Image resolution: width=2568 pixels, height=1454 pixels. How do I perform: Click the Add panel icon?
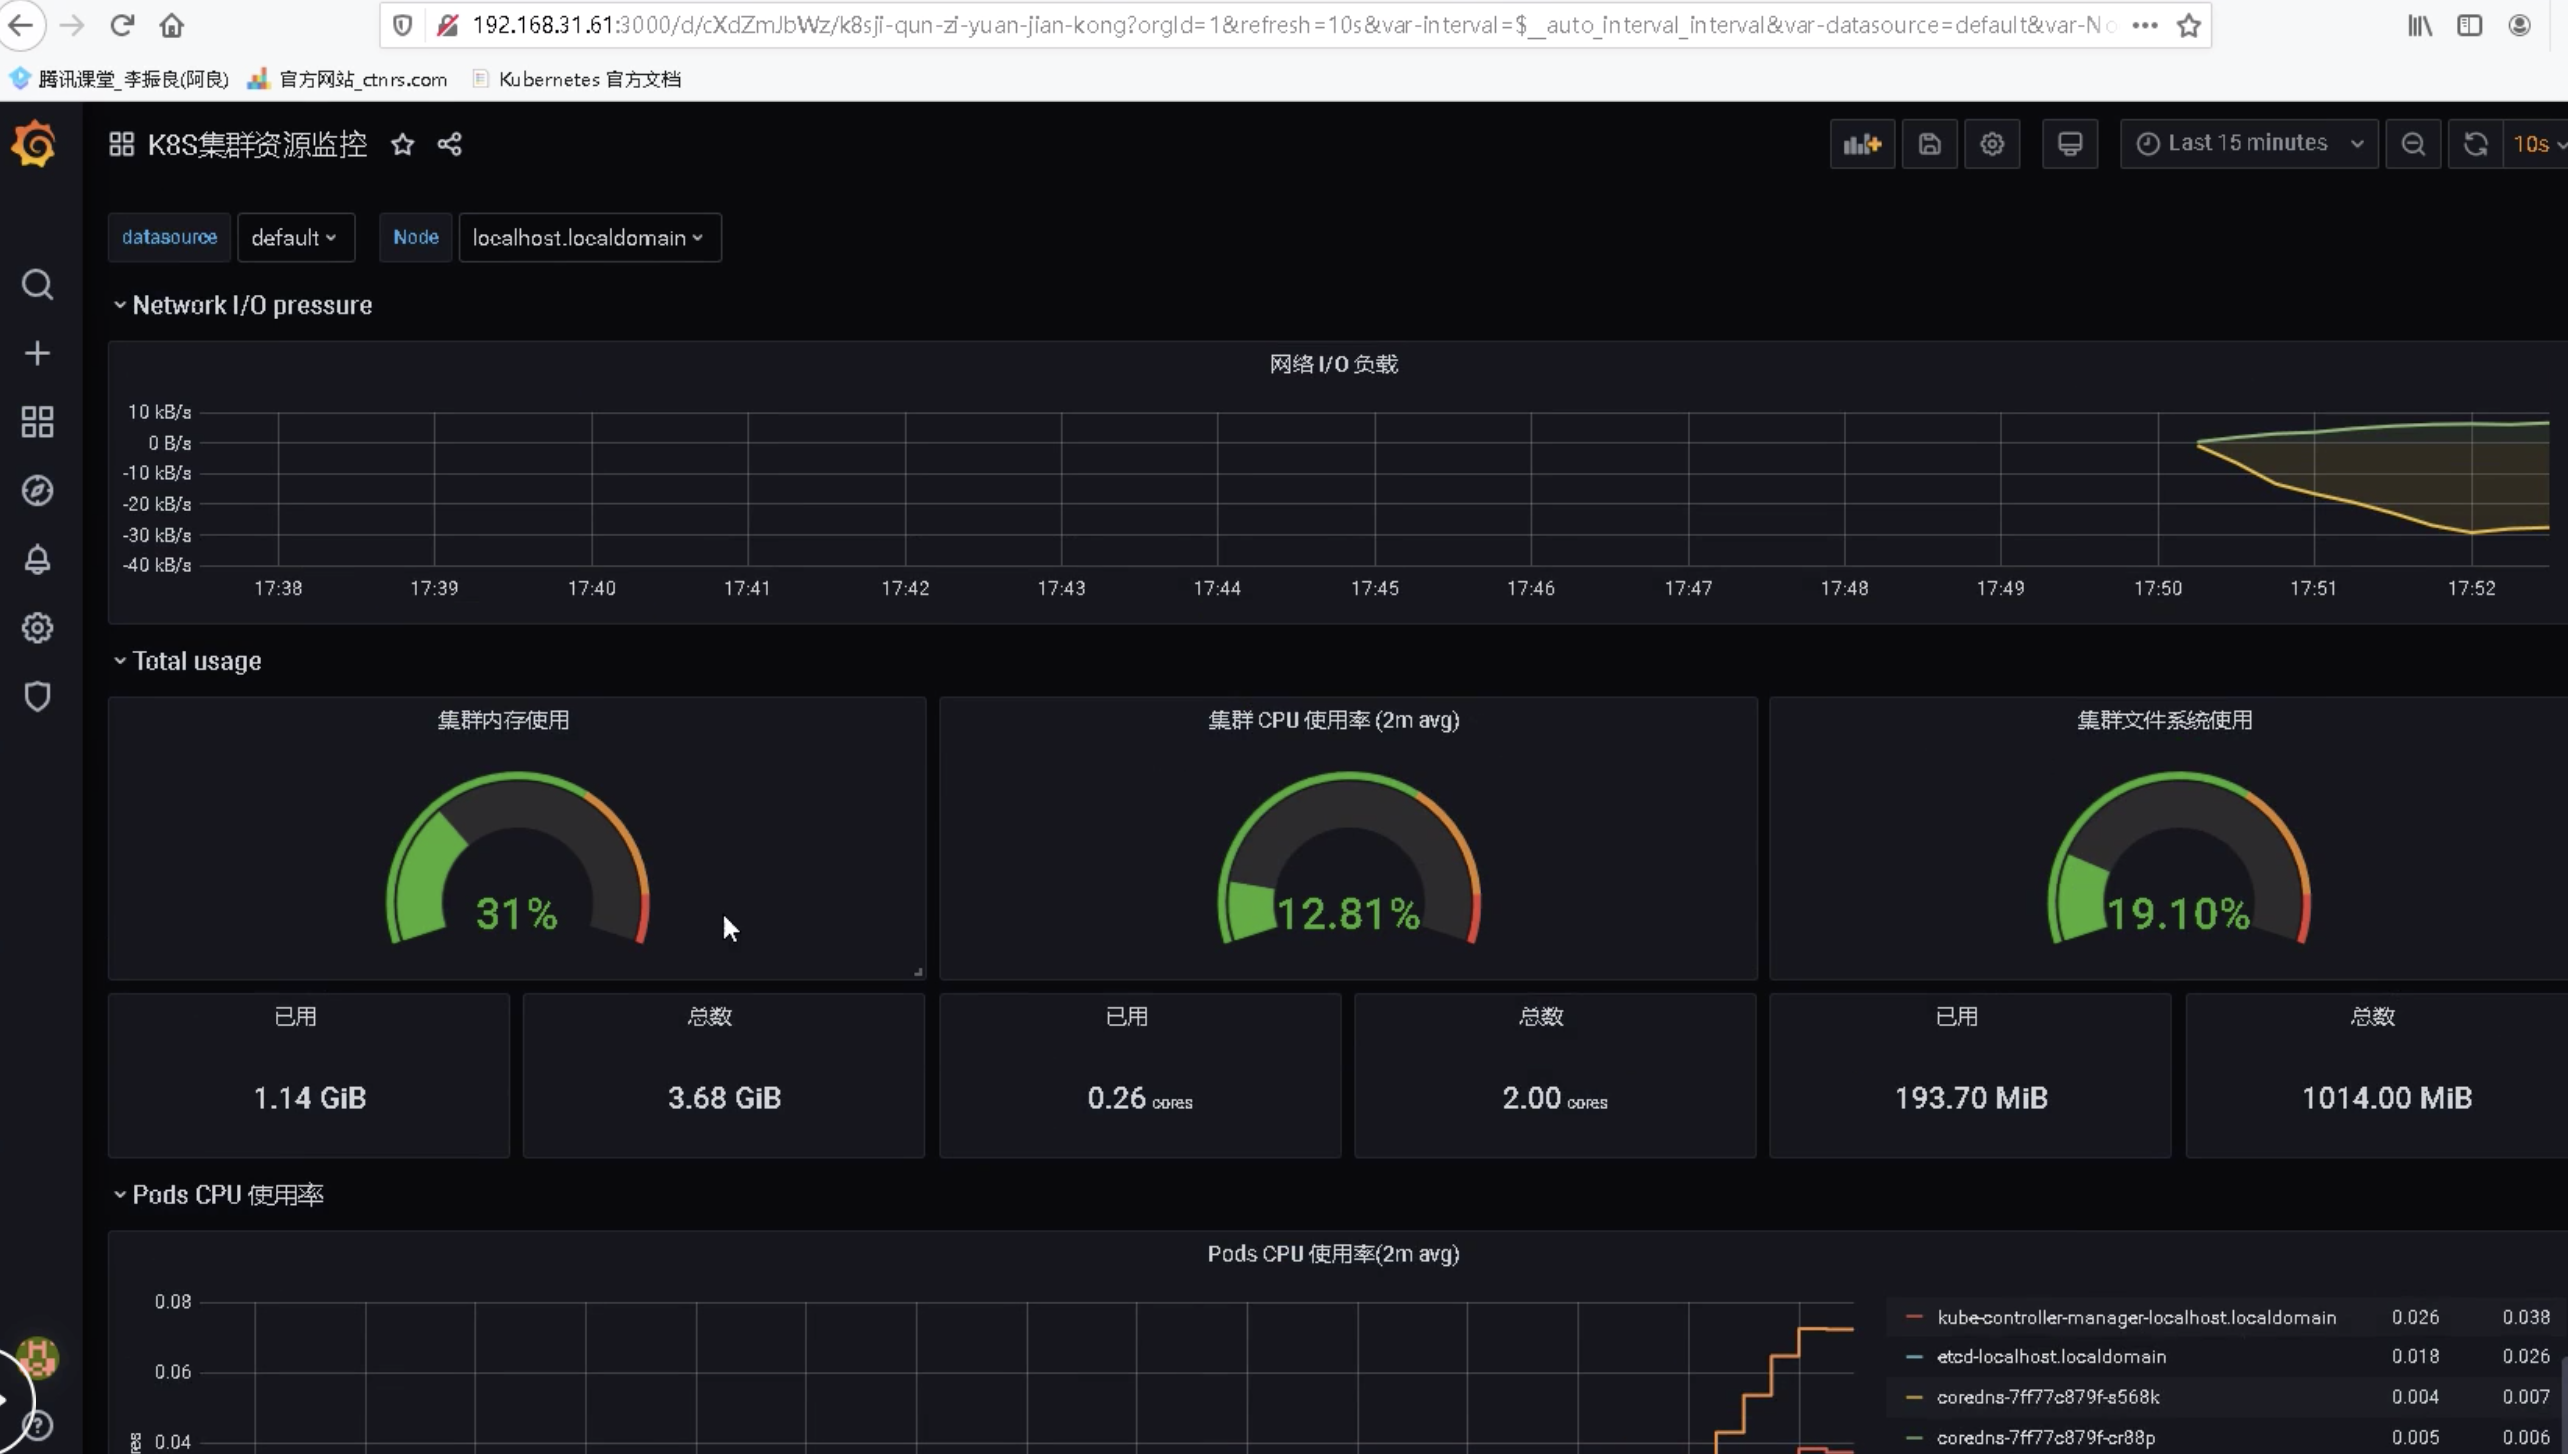pos(1862,144)
